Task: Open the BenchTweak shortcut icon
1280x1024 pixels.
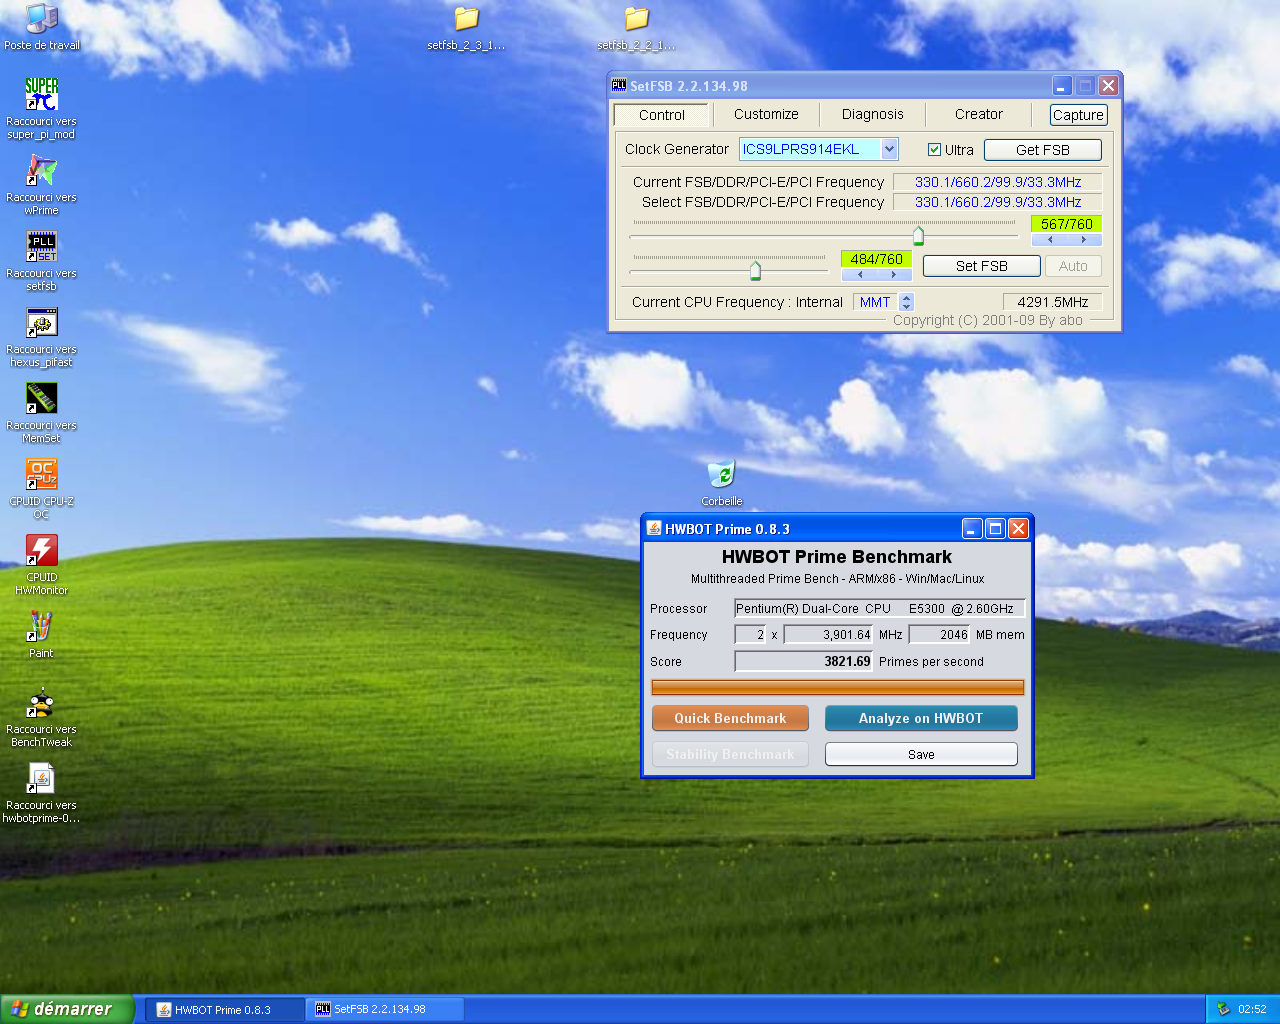Action: [41, 702]
